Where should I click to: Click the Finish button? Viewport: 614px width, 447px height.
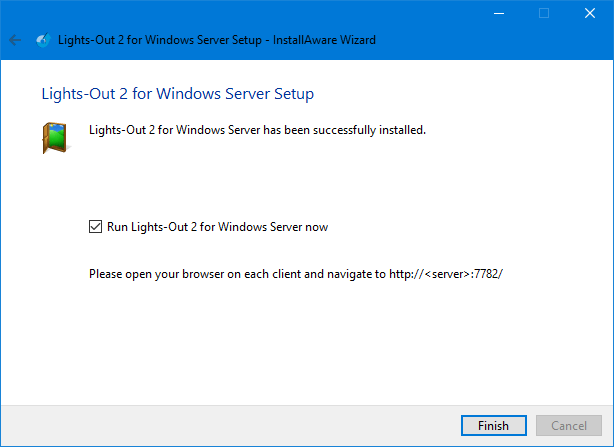coord(493,425)
